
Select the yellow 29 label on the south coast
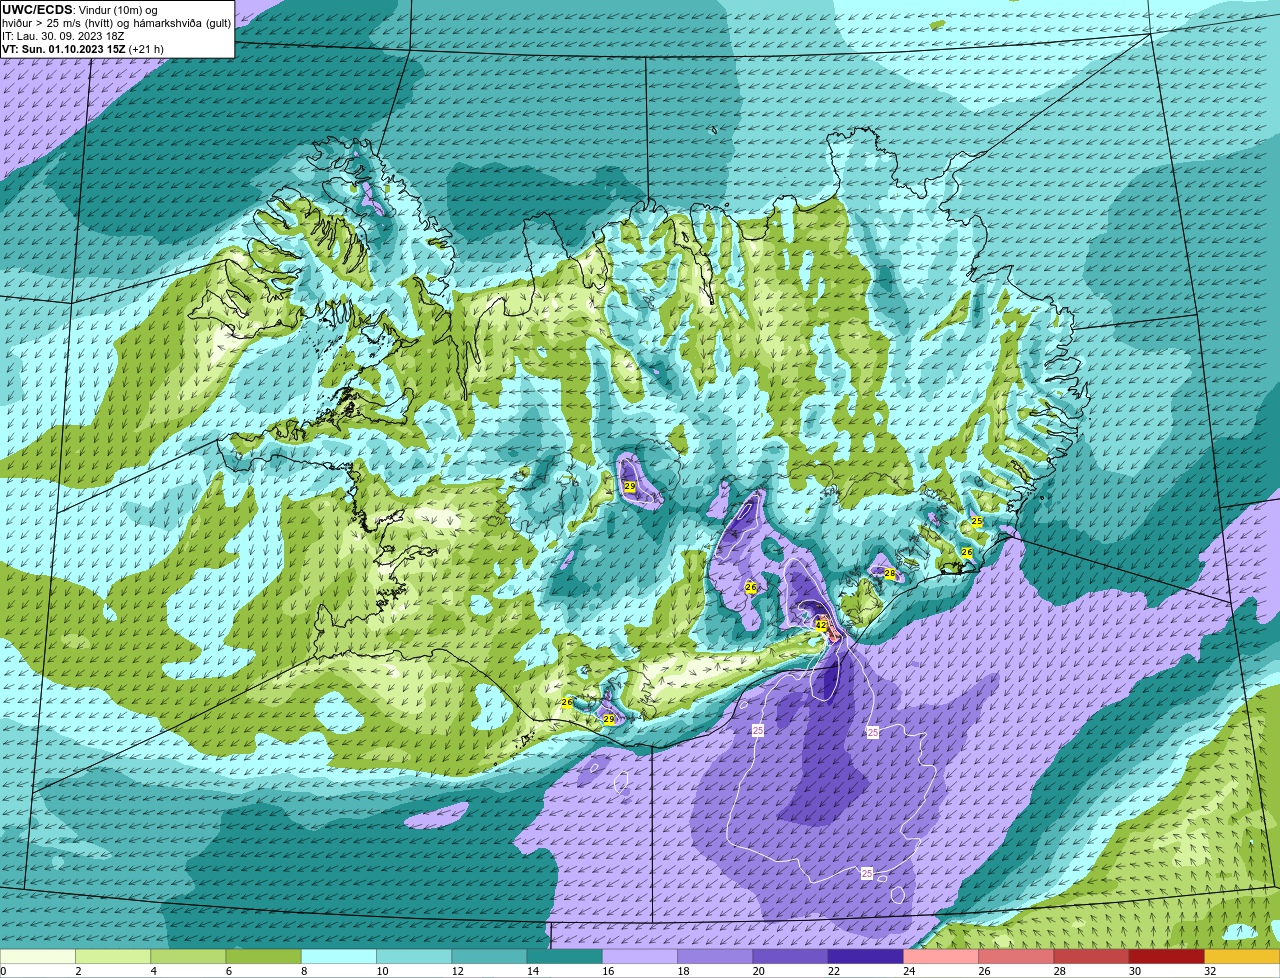[x=608, y=719]
